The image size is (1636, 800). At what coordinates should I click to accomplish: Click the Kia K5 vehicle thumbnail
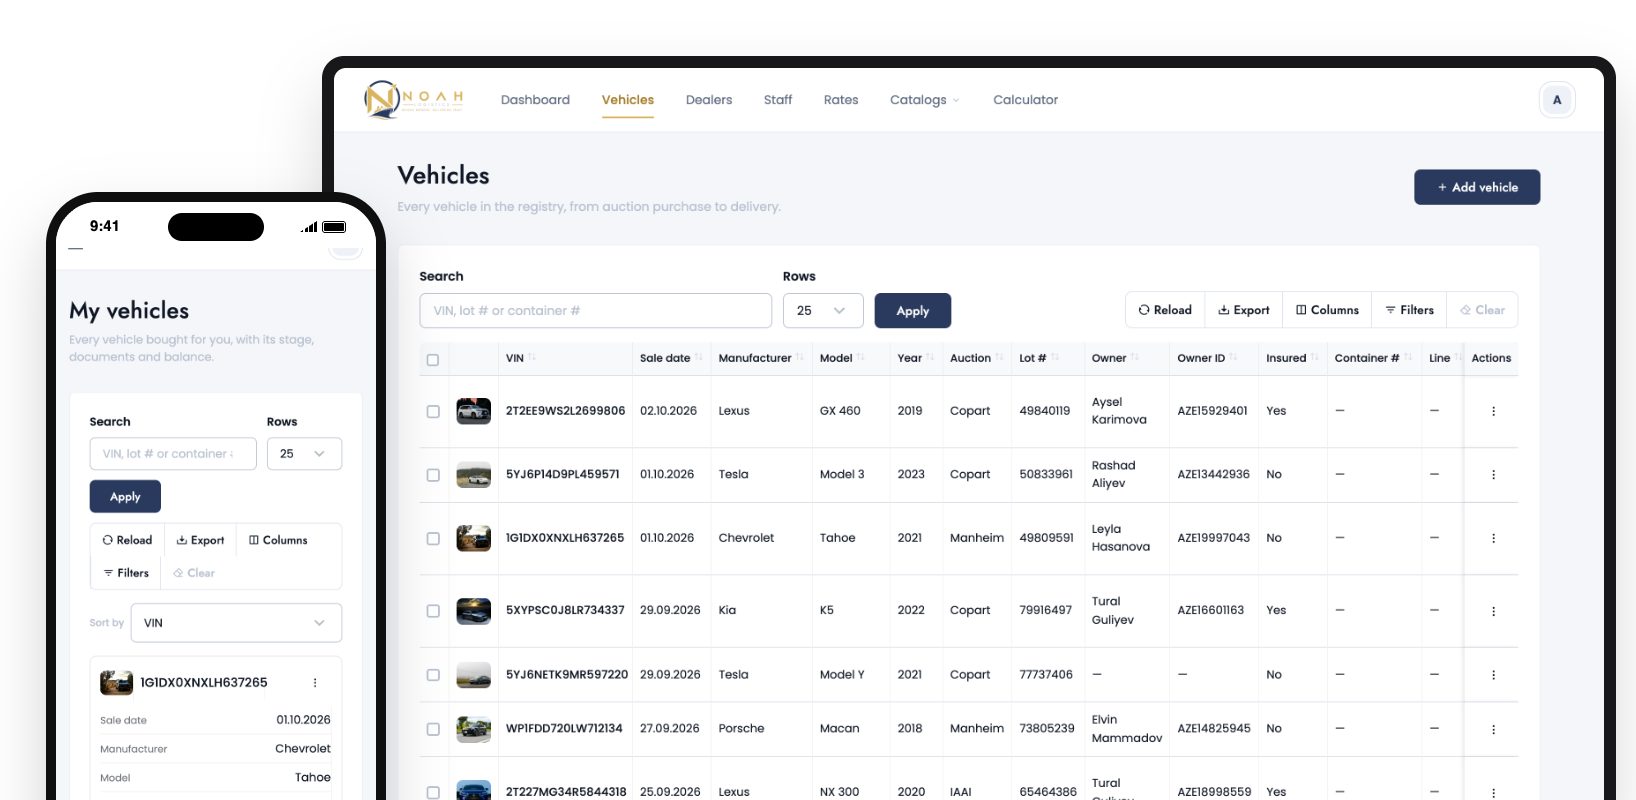pos(473,611)
